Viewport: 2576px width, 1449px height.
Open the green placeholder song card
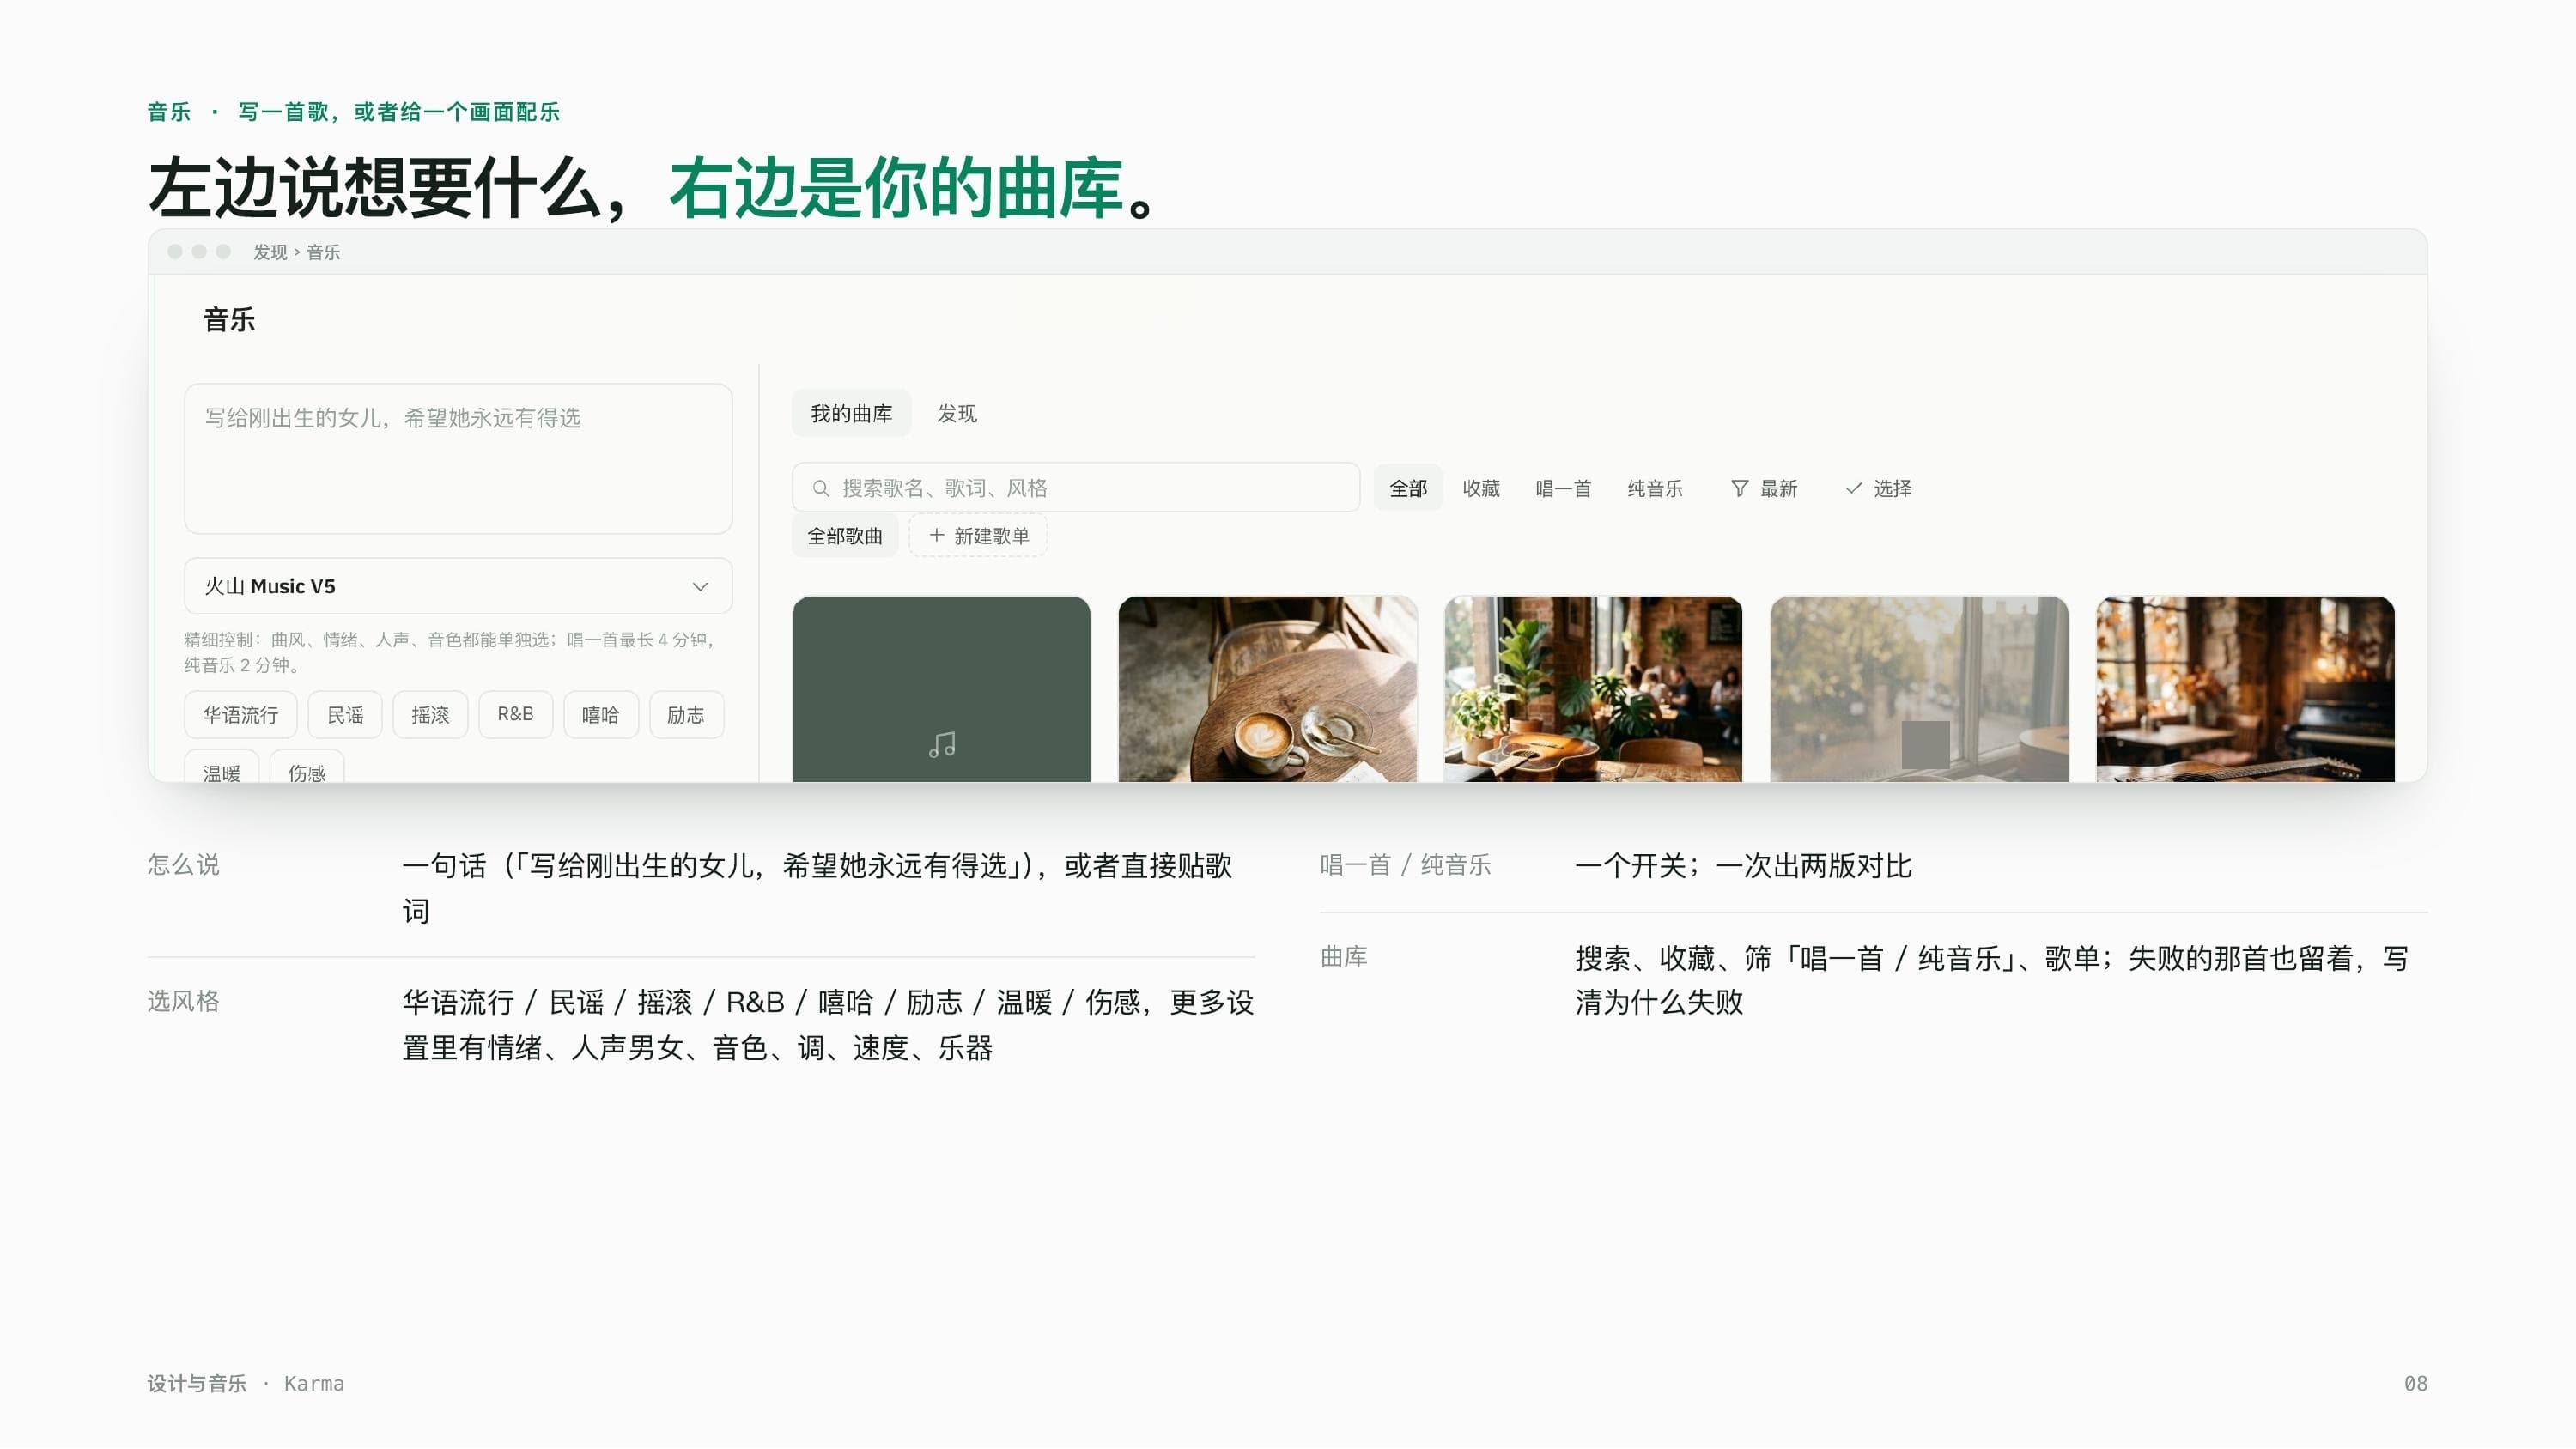pyautogui.click(x=941, y=689)
